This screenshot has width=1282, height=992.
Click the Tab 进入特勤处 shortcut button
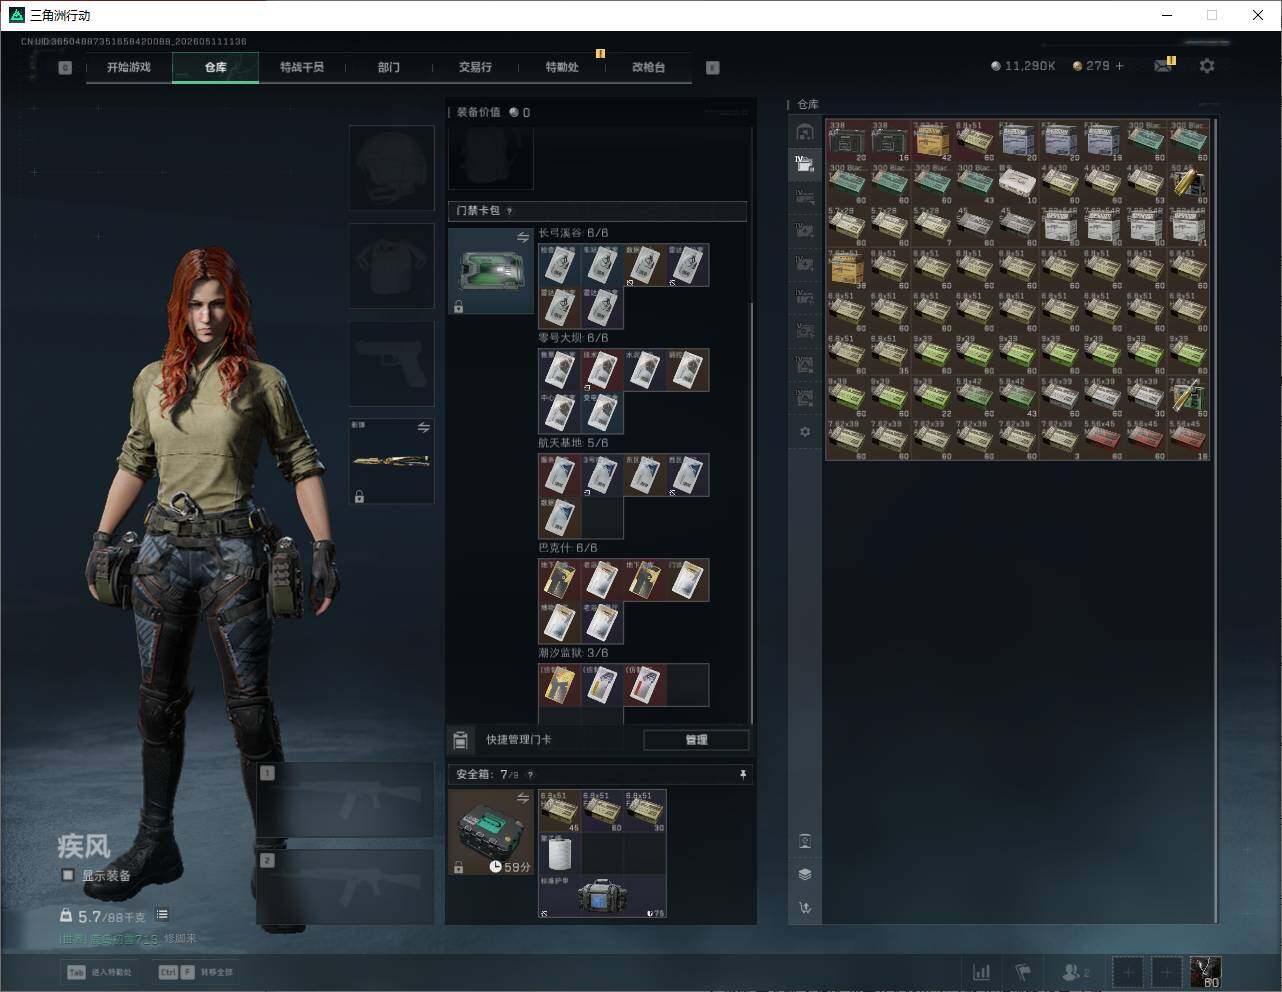point(100,972)
